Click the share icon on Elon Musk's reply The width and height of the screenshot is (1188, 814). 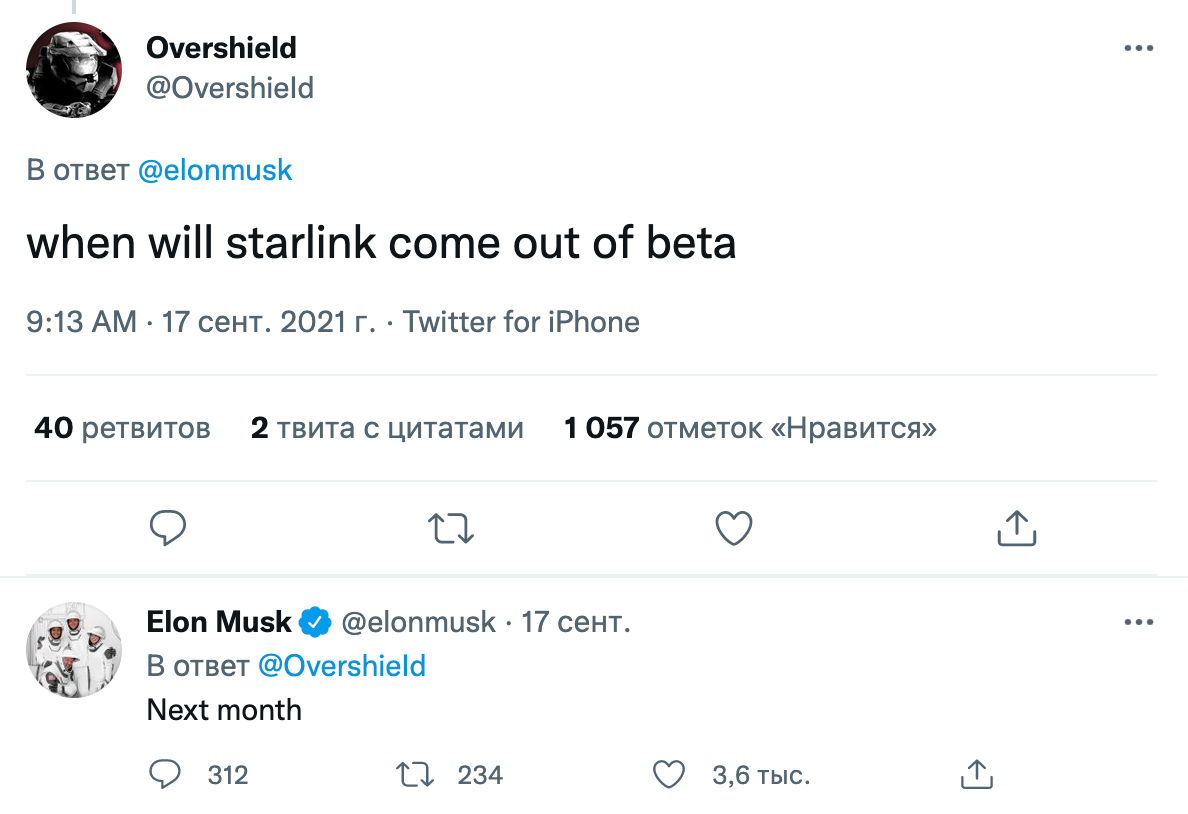977,774
